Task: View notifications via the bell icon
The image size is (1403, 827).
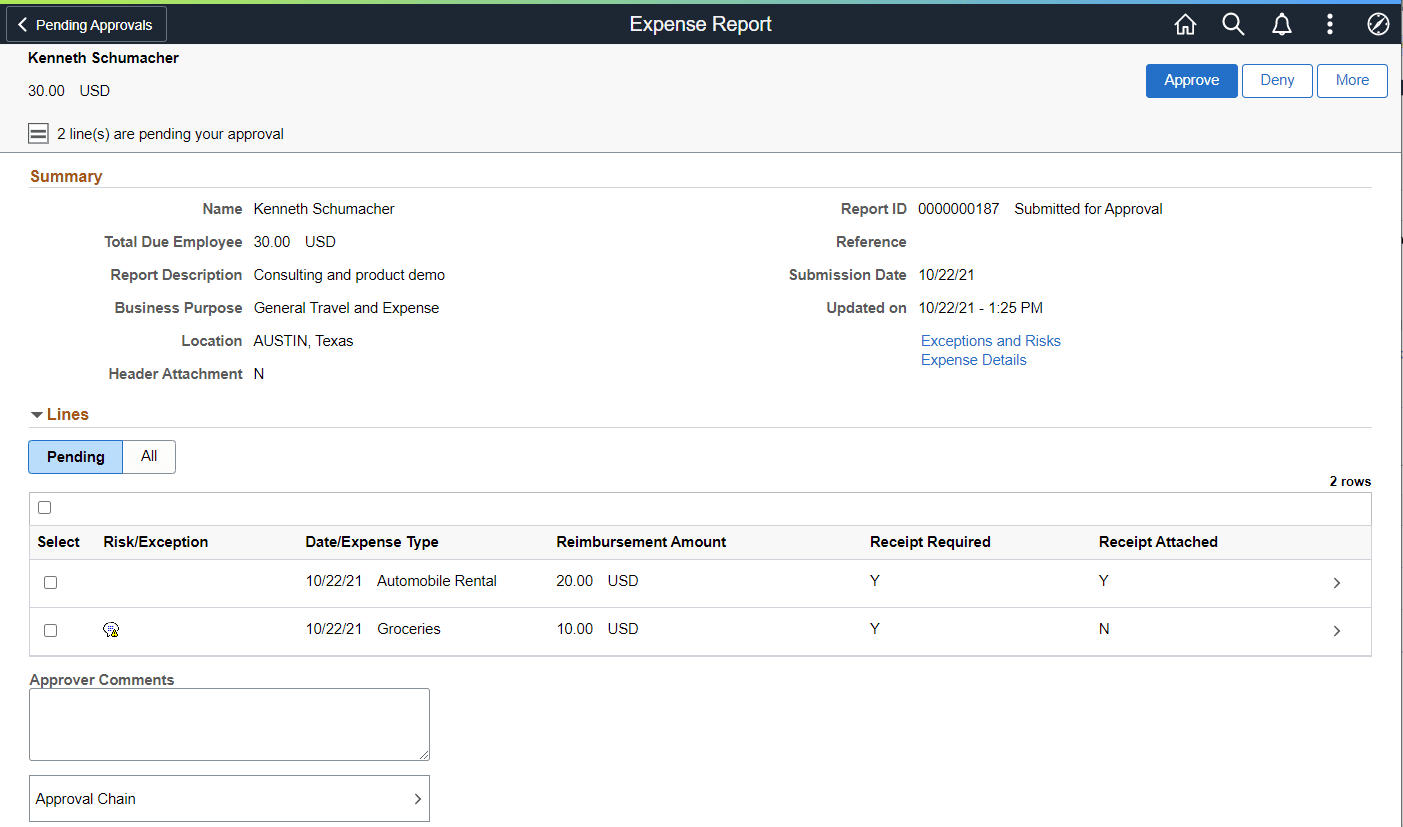Action: pyautogui.click(x=1281, y=24)
